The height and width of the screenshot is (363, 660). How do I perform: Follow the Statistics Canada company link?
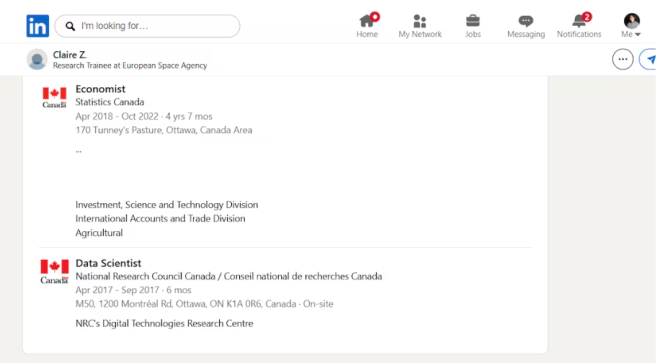coord(109,102)
